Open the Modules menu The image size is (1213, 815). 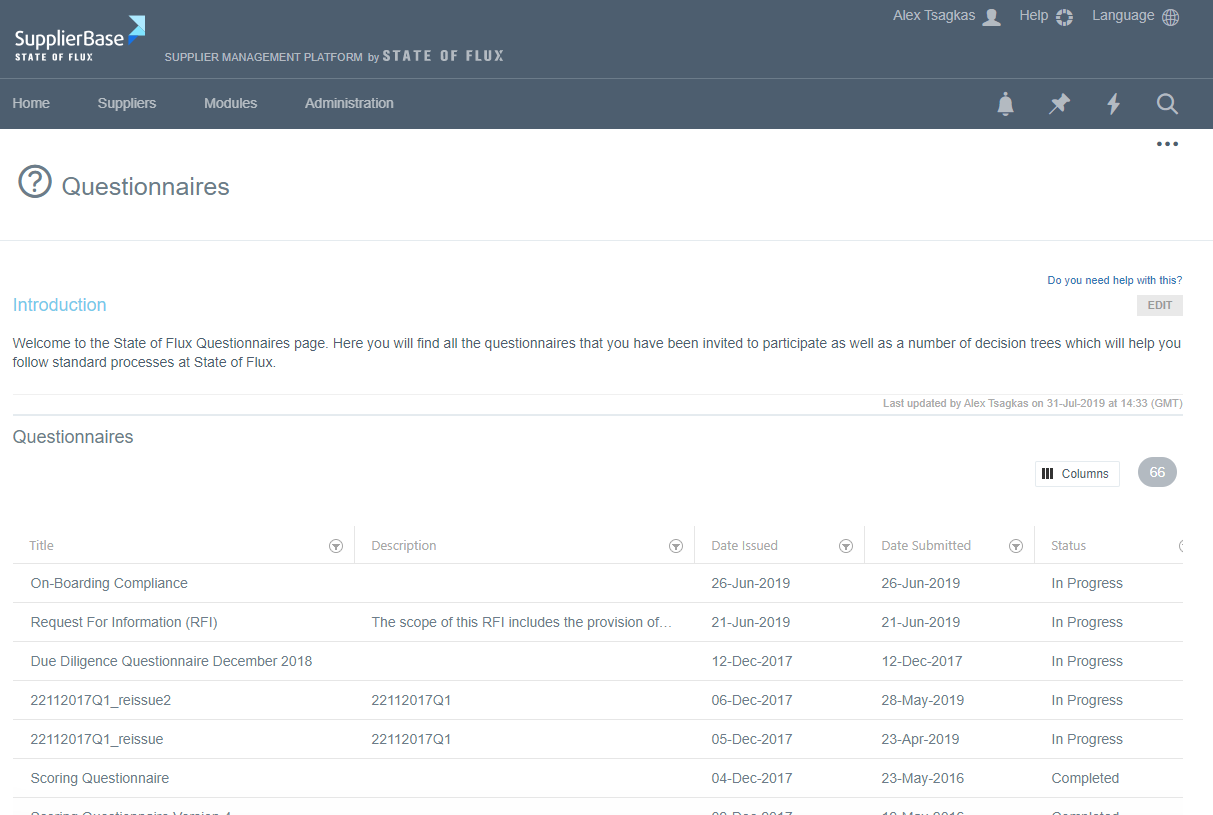(x=230, y=103)
